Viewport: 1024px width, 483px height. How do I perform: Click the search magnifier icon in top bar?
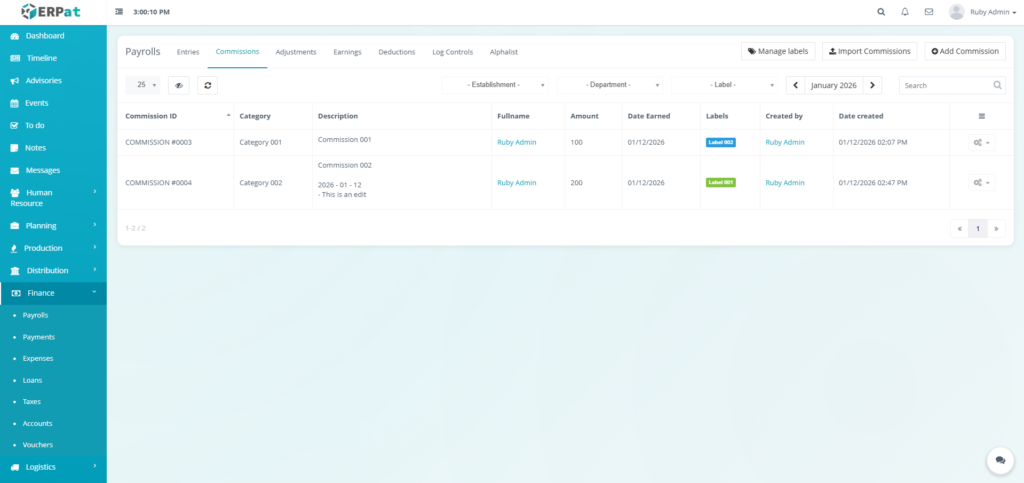tap(881, 12)
